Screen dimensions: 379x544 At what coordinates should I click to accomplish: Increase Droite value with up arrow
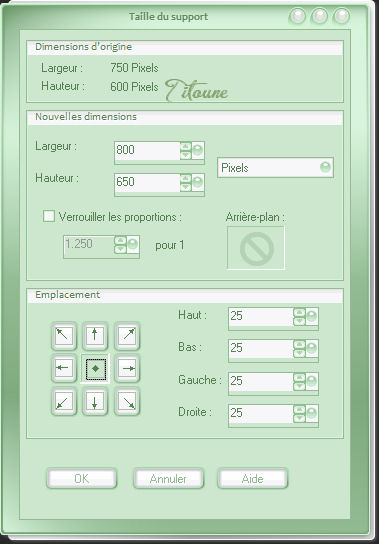(299, 409)
